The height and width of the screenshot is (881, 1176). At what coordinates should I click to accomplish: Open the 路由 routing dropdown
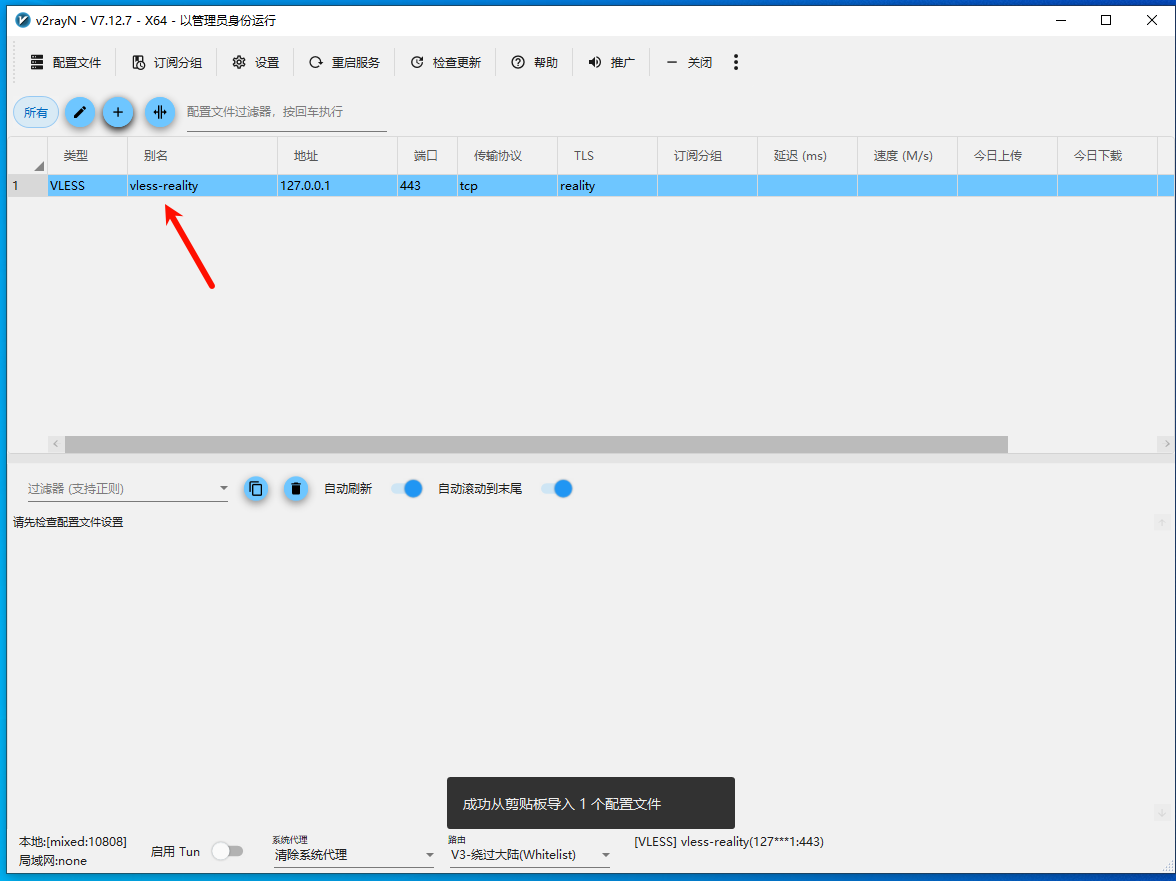[x=529, y=855]
